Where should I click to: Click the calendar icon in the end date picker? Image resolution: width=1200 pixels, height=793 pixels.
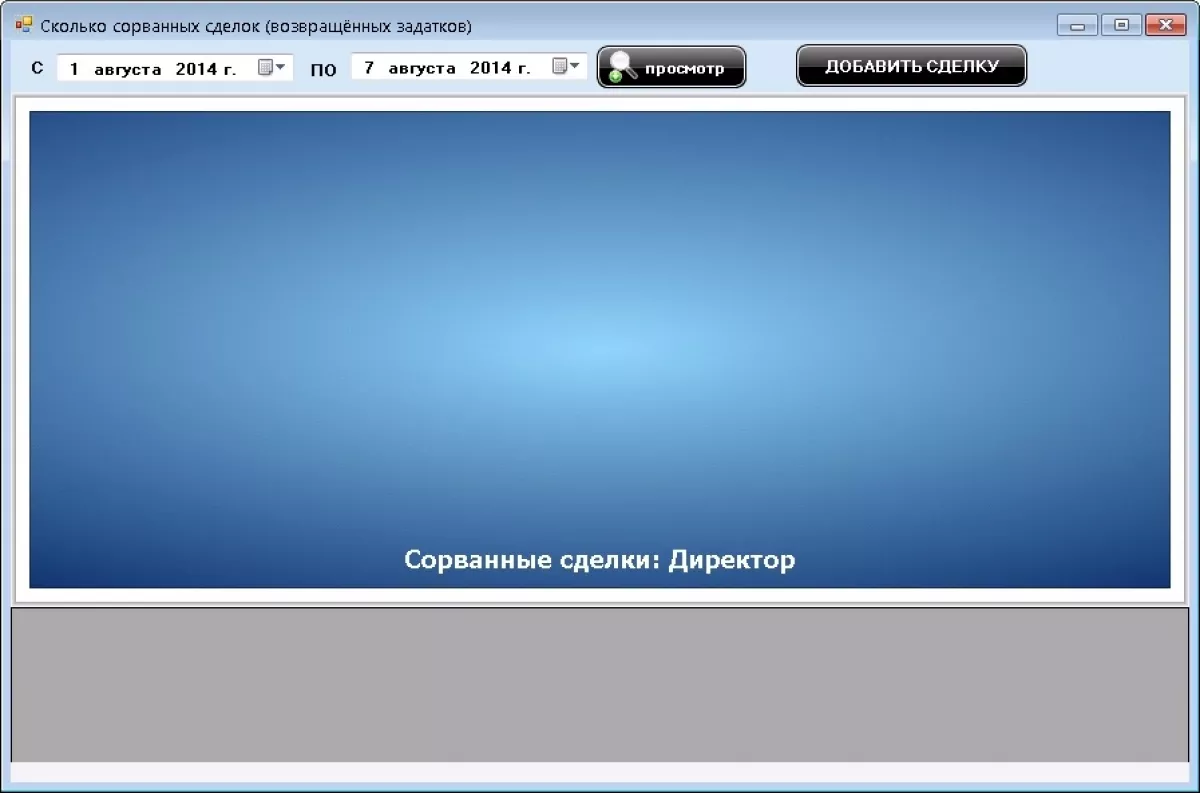(x=560, y=67)
